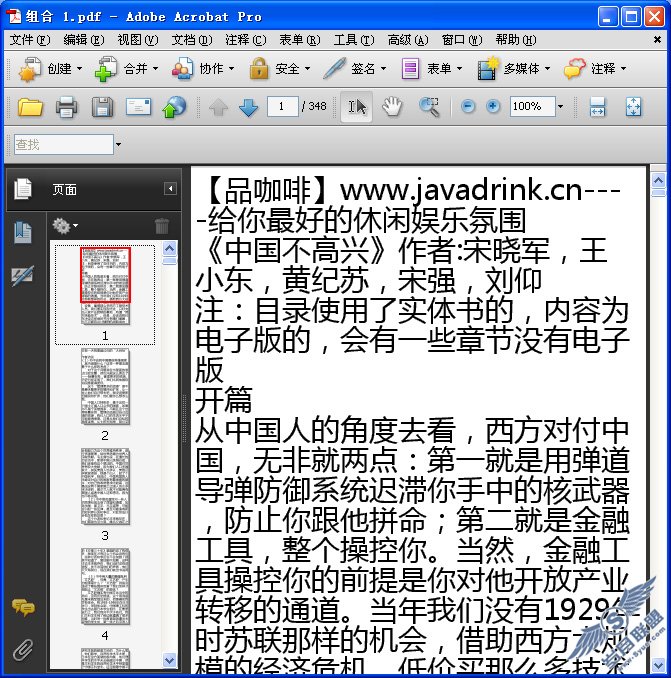This screenshot has height=678, width=671.
Task: Open the Bookmarks panel icon
Action: [x=23, y=233]
